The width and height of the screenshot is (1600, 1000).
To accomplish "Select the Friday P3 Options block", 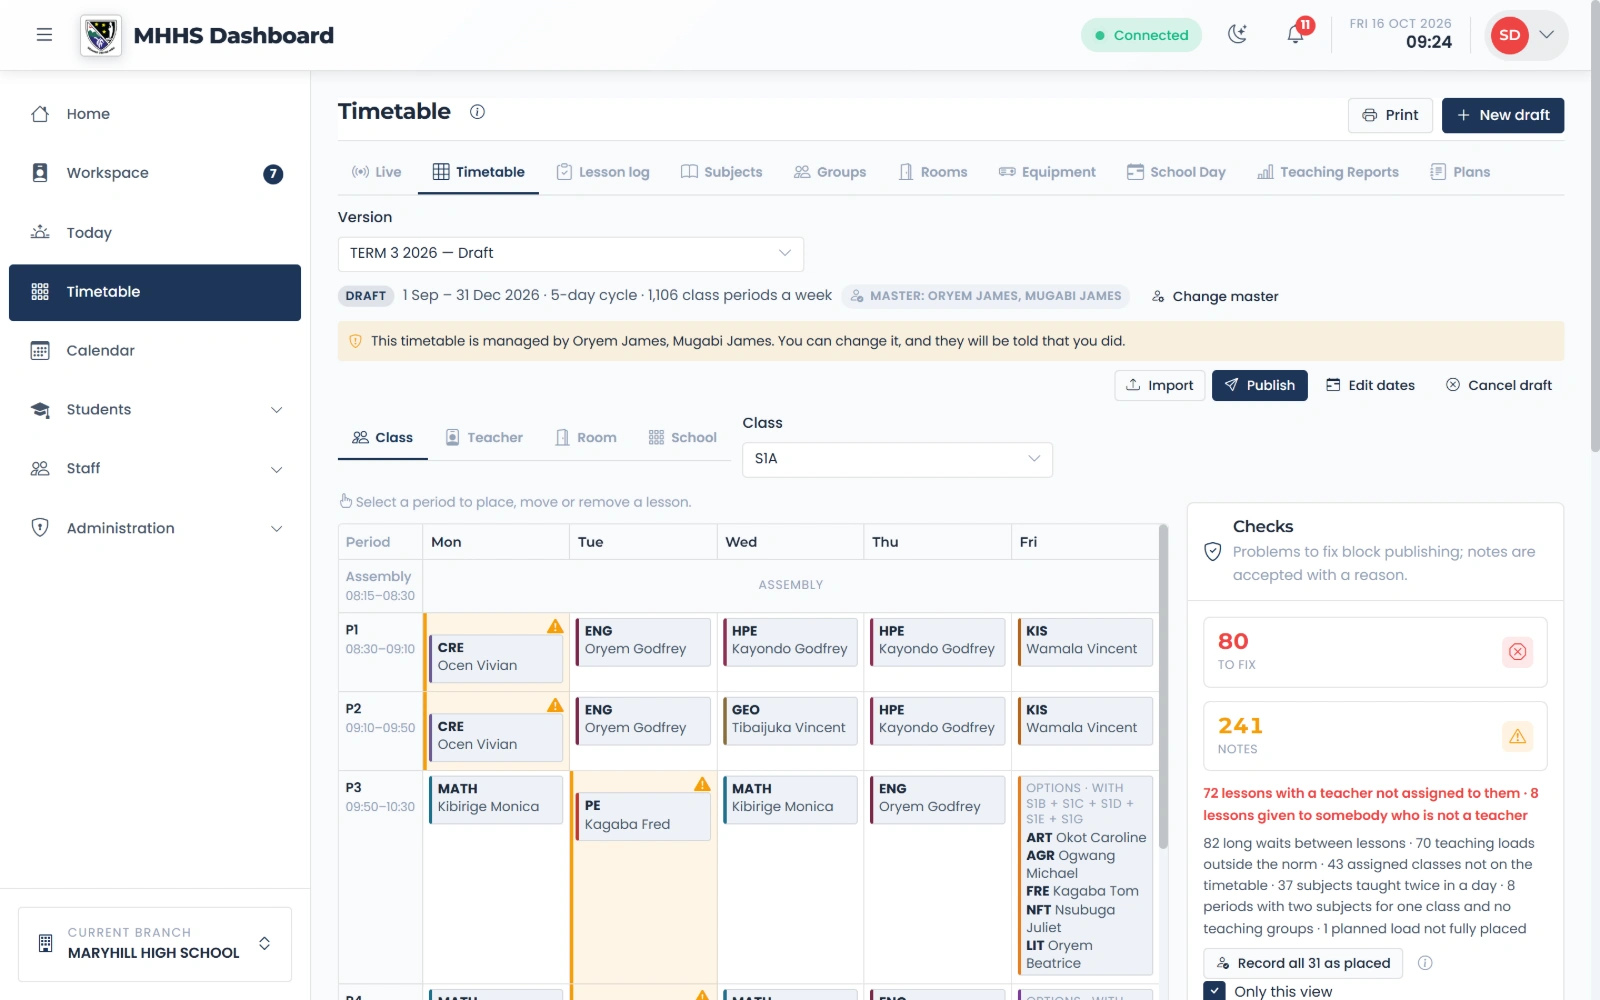I will [1085, 875].
